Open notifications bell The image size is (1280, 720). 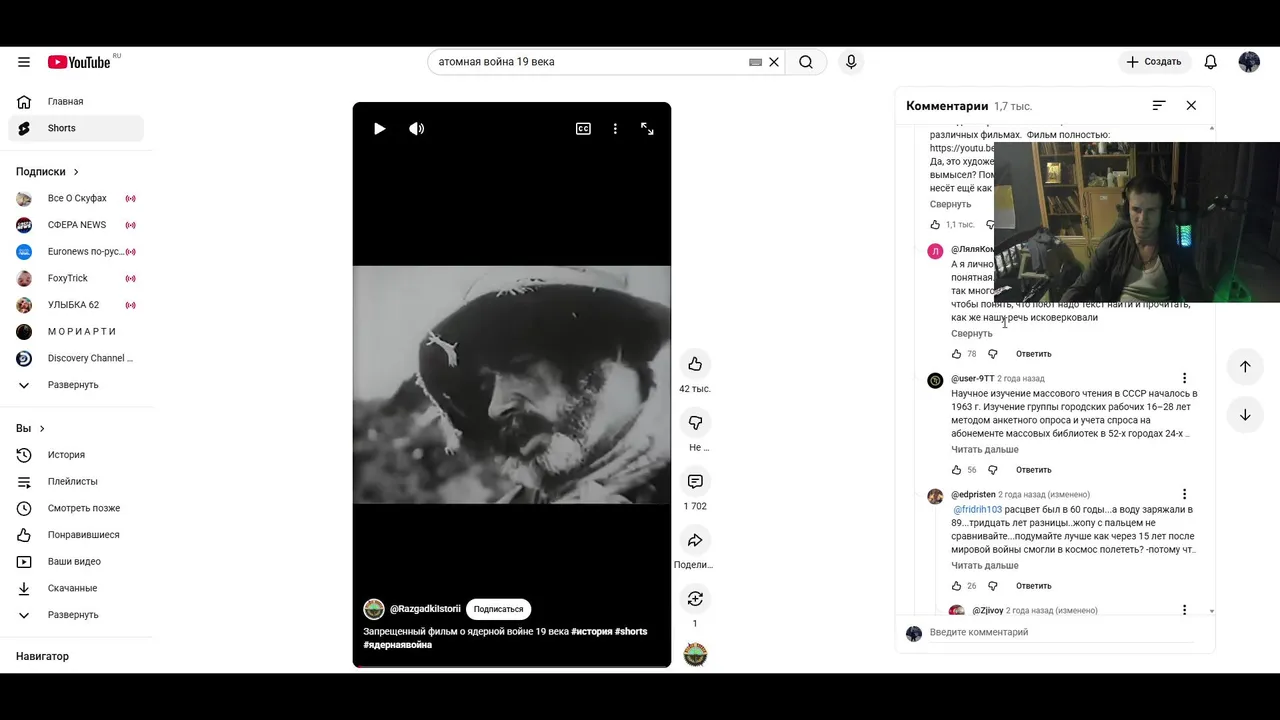tap(1211, 62)
